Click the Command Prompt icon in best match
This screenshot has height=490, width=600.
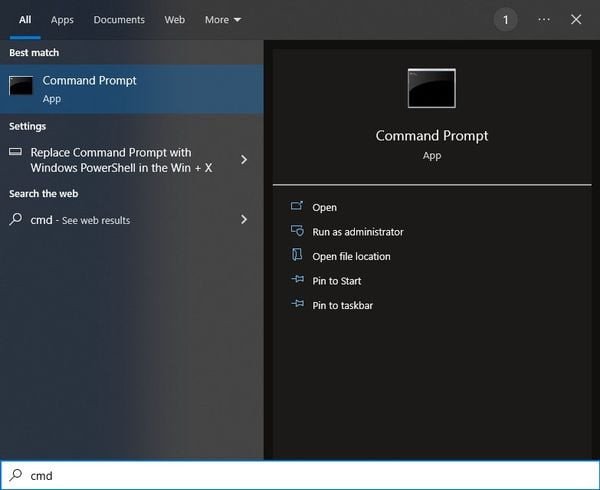tap(21, 86)
